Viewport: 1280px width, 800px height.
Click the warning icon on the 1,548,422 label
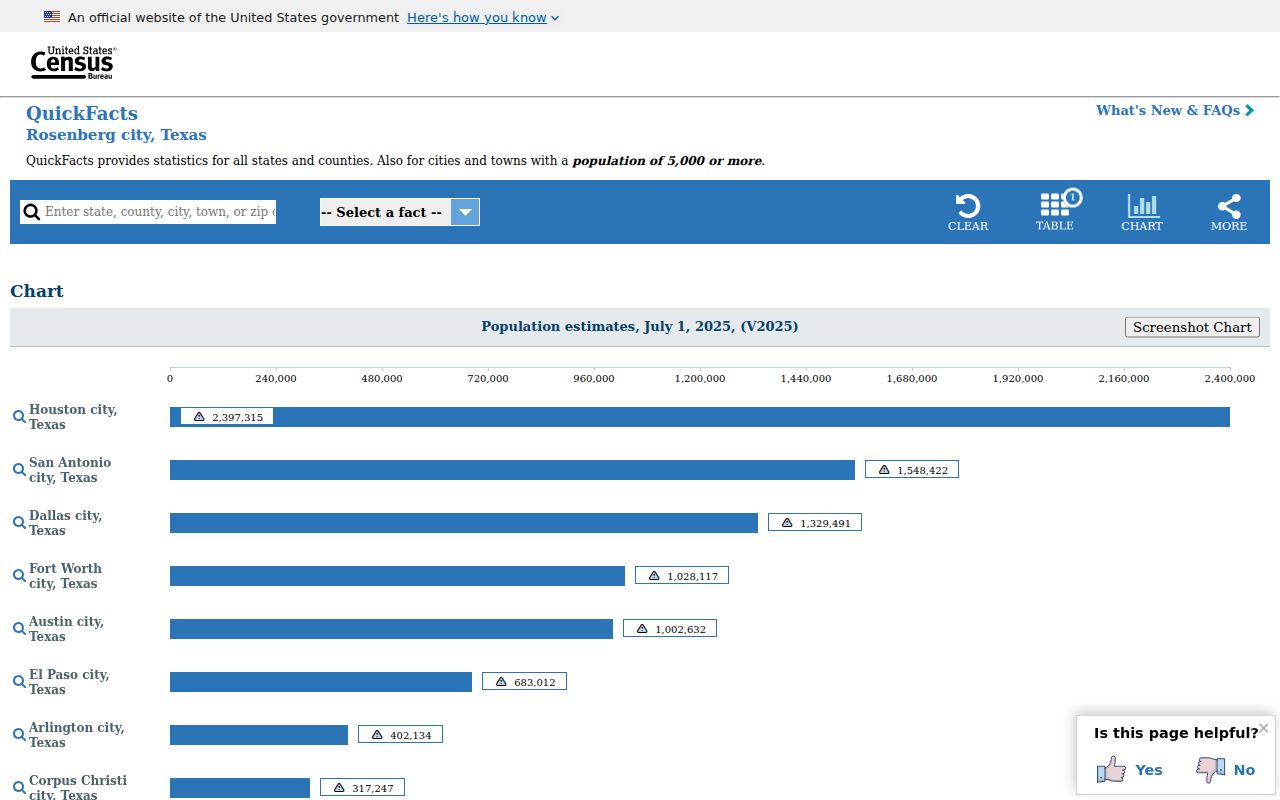884,470
